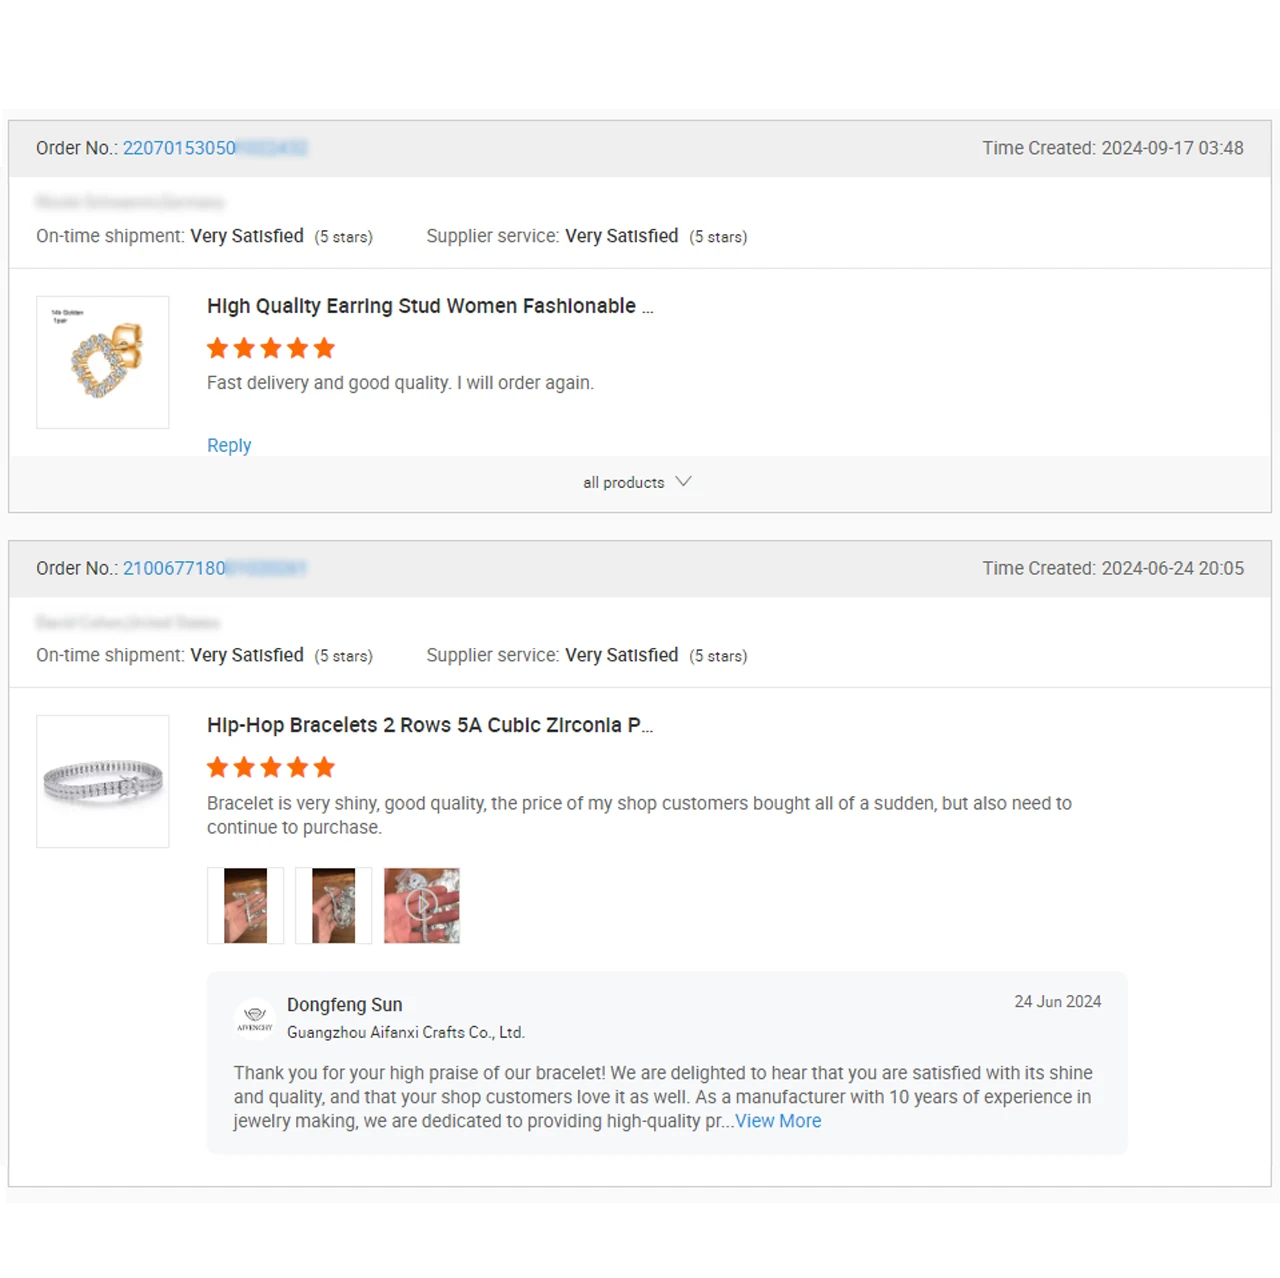
Task: Click the Aifanxi supplier logo avatar
Action: point(255,1018)
